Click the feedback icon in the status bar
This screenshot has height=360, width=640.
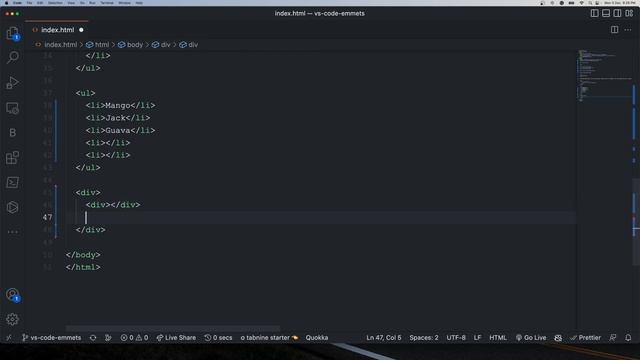coord(613,338)
